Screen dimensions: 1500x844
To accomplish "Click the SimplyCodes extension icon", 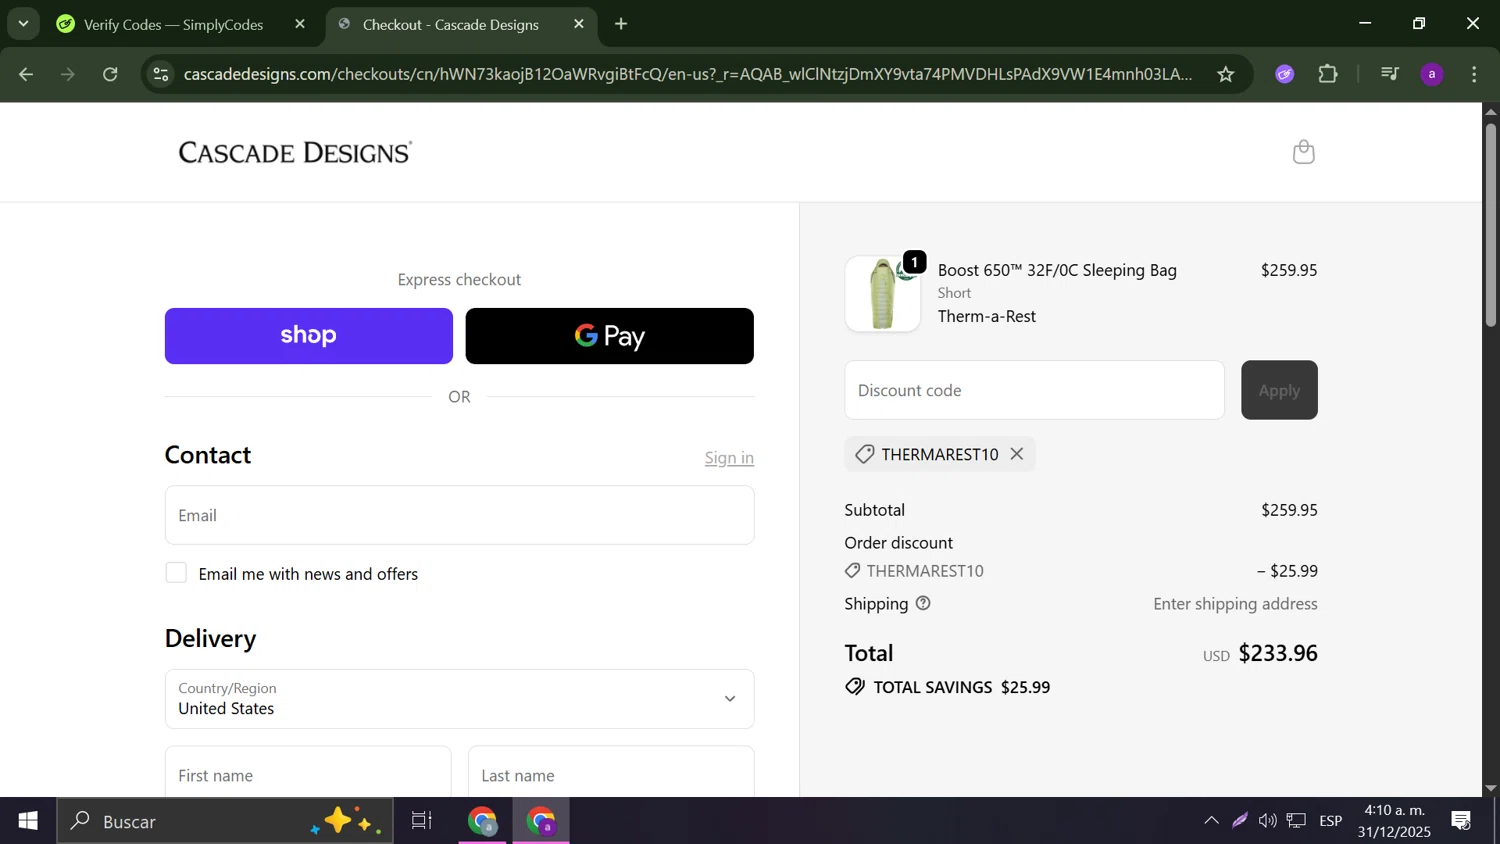I will click(x=1285, y=74).
